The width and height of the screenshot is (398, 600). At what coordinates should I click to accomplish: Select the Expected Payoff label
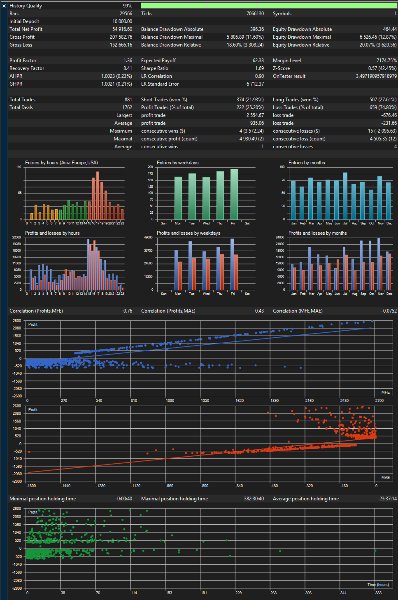(x=158, y=60)
